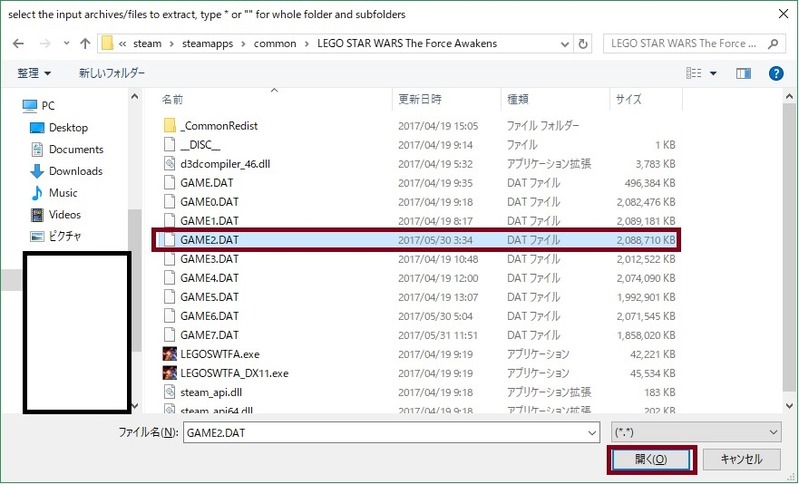Select GAME0.DAT file
Screen dimensions: 799x484
point(209,202)
